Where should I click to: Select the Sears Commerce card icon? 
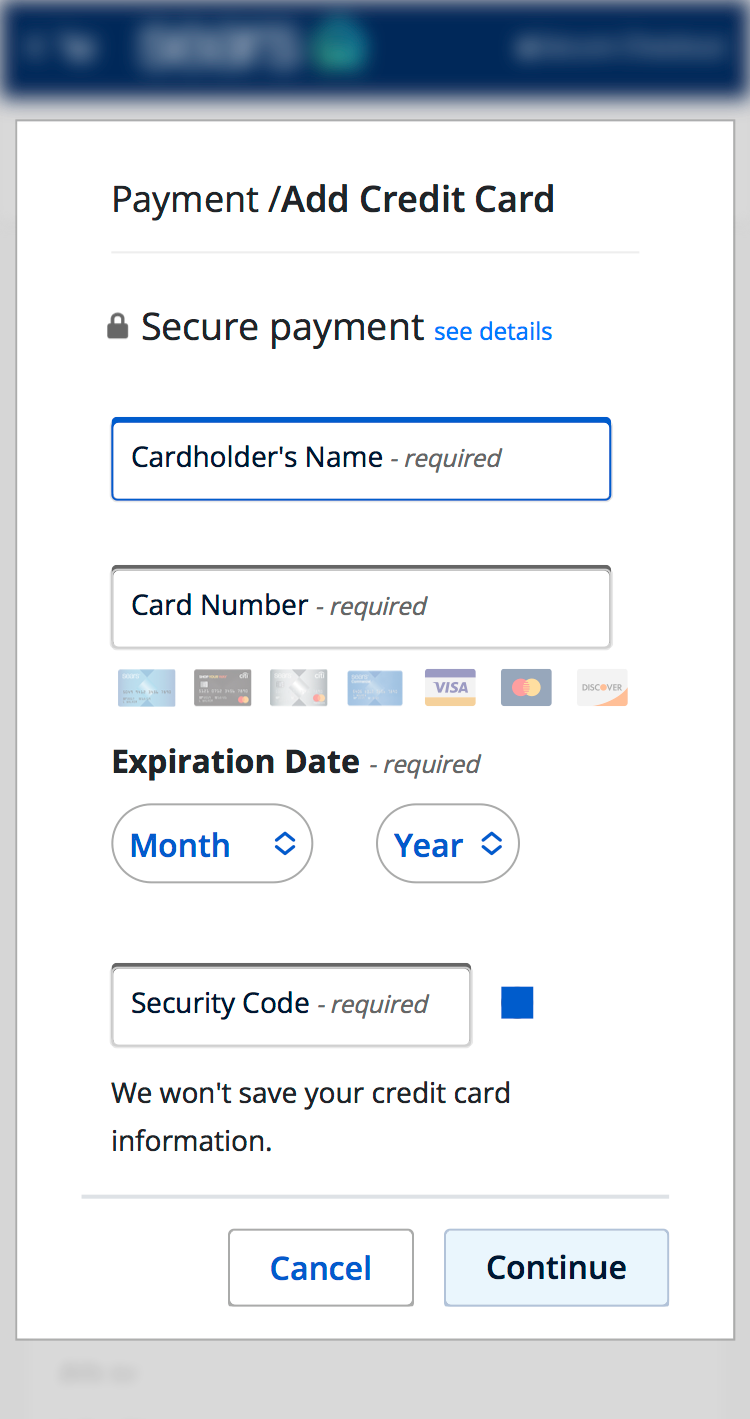click(x=374, y=687)
